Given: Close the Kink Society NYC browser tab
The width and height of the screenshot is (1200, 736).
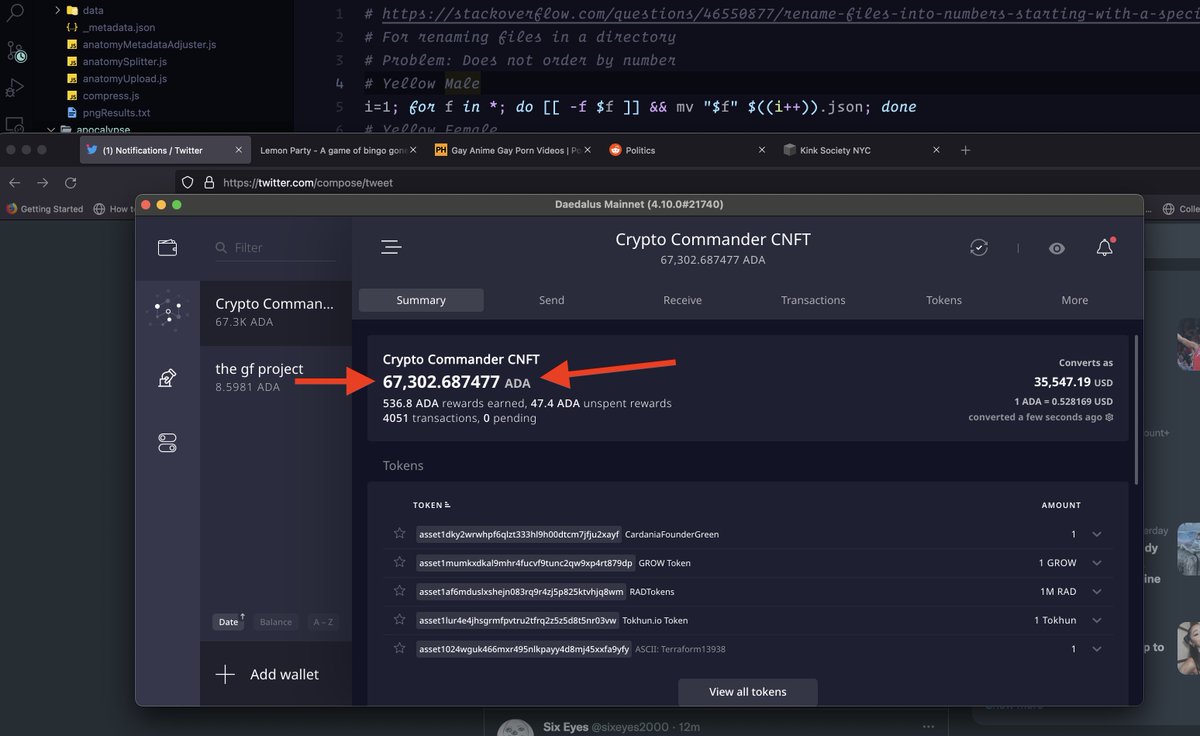Looking at the screenshot, I should (936, 150).
